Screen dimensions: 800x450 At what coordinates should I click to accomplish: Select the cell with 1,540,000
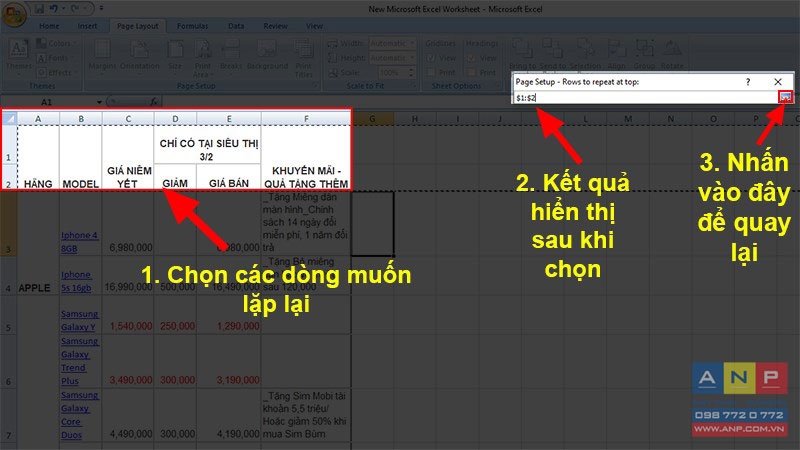click(x=128, y=315)
